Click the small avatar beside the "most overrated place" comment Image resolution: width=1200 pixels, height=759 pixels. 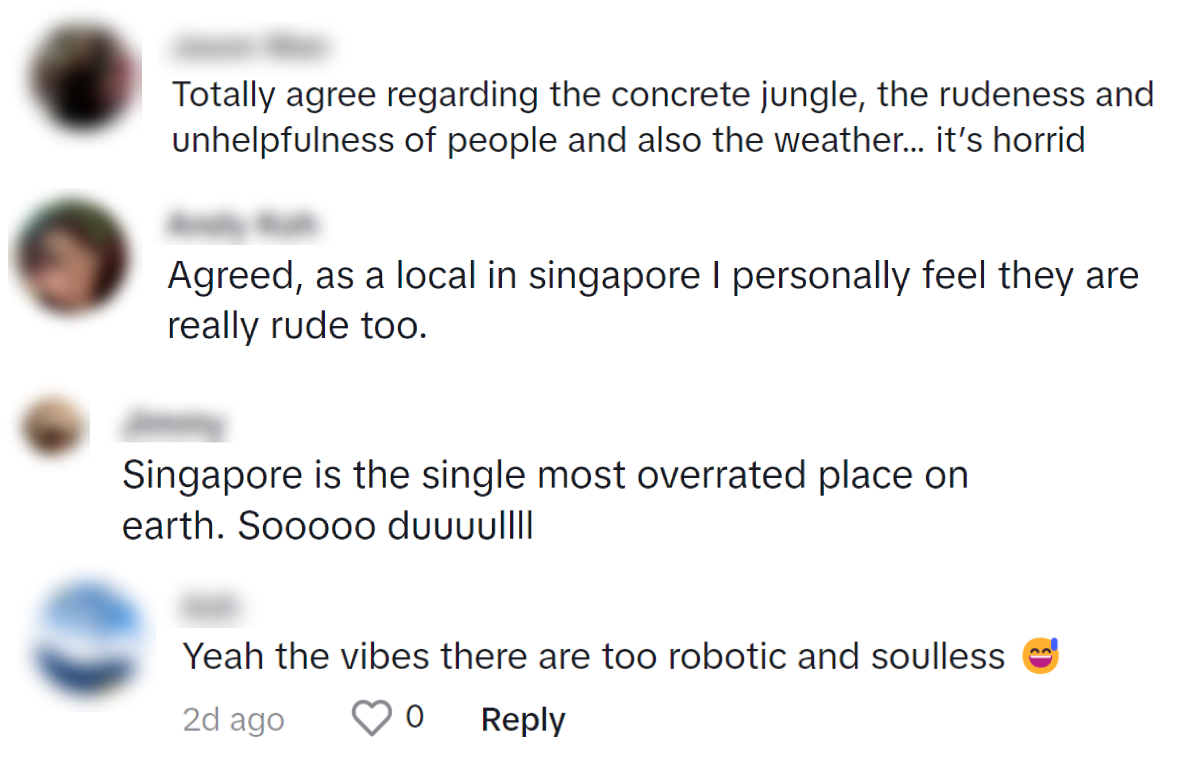click(53, 427)
